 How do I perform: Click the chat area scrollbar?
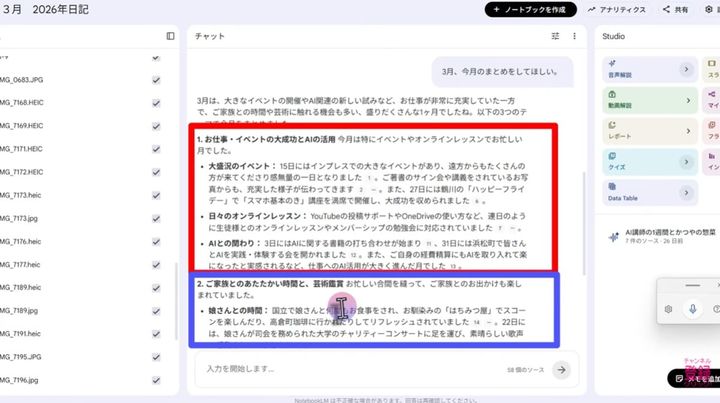pos(584,224)
